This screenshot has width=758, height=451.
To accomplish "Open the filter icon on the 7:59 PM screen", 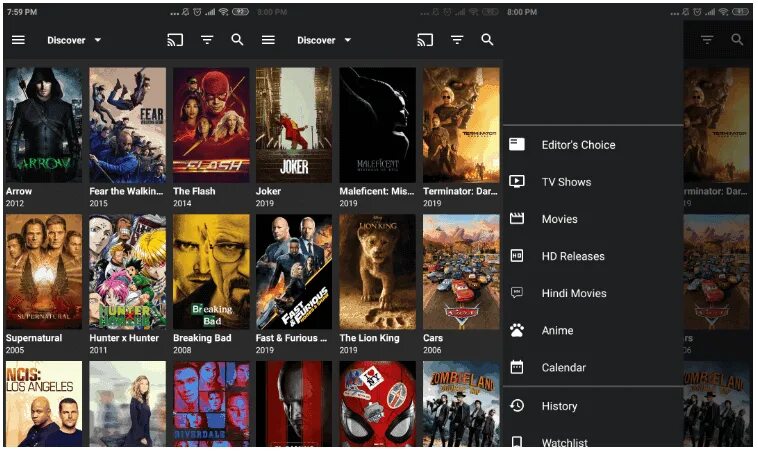I will pyautogui.click(x=207, y=40).
